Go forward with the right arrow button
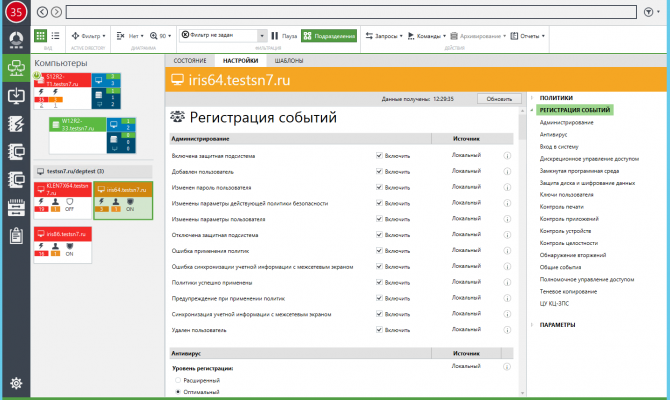Image resolution: width=670 pixels, height=400 pixels. coord(56,12)
